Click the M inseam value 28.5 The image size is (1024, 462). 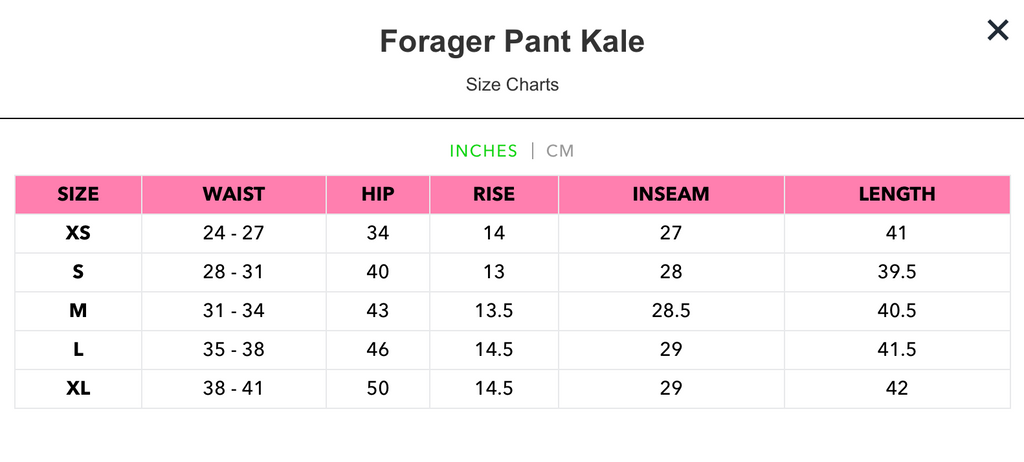(671, 310)
